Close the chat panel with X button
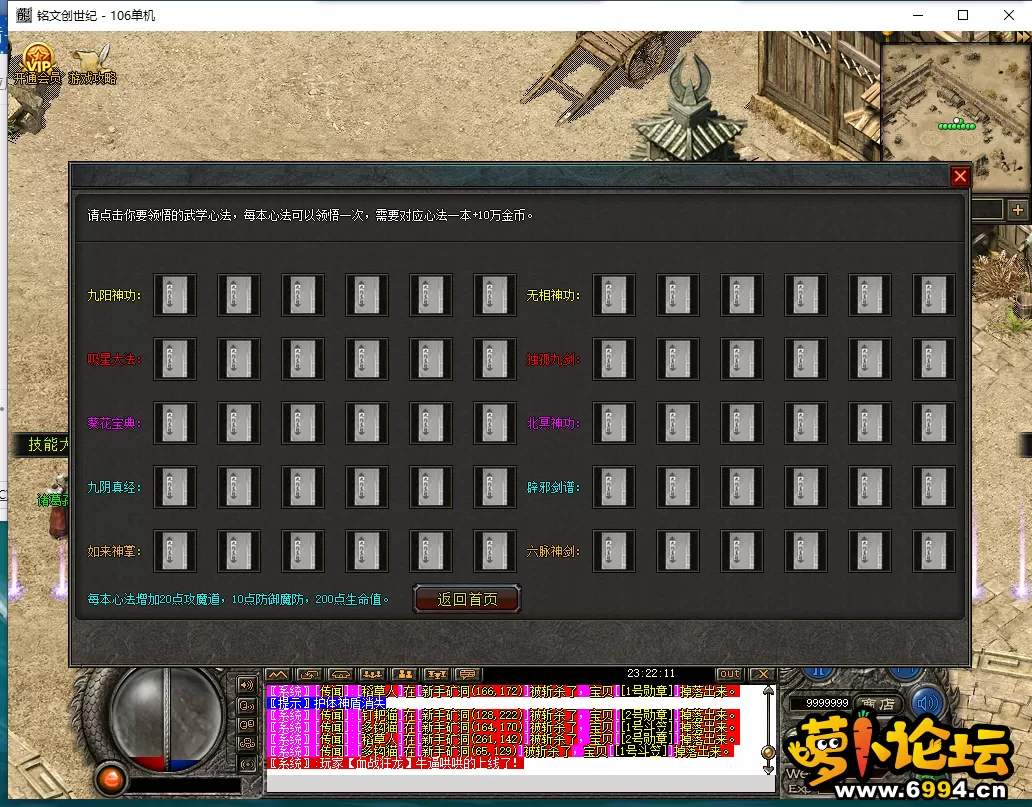The image size is (1032, 807). pyautogui.click(x=763, y=674)
